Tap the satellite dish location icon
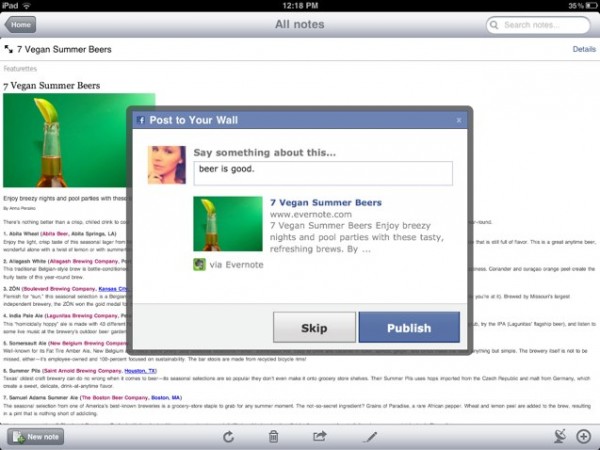Image resolution: width=600 pixels, height=450 pixels. (x=560, y=436)
